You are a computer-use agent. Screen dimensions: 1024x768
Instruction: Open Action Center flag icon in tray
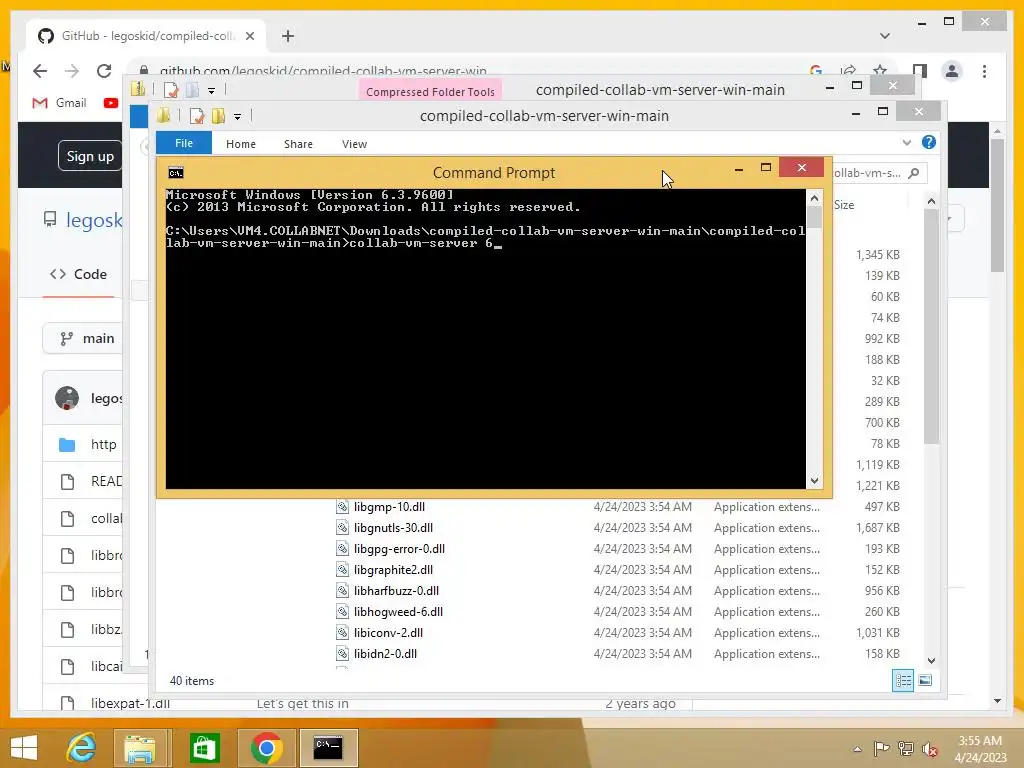point(882,749)
